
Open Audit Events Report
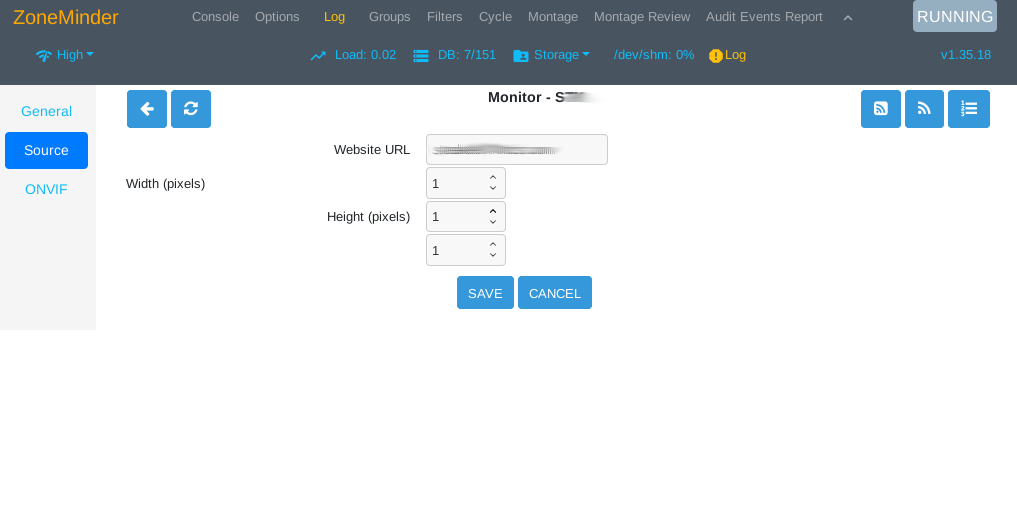764,17
